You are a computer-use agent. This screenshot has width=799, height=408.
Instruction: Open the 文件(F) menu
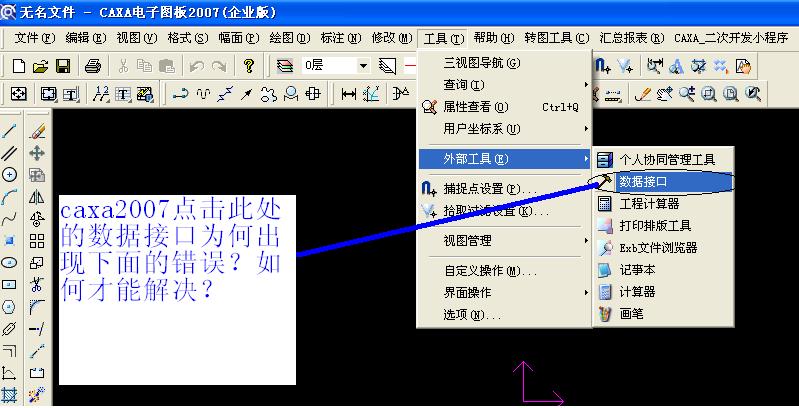pos(35,38)
